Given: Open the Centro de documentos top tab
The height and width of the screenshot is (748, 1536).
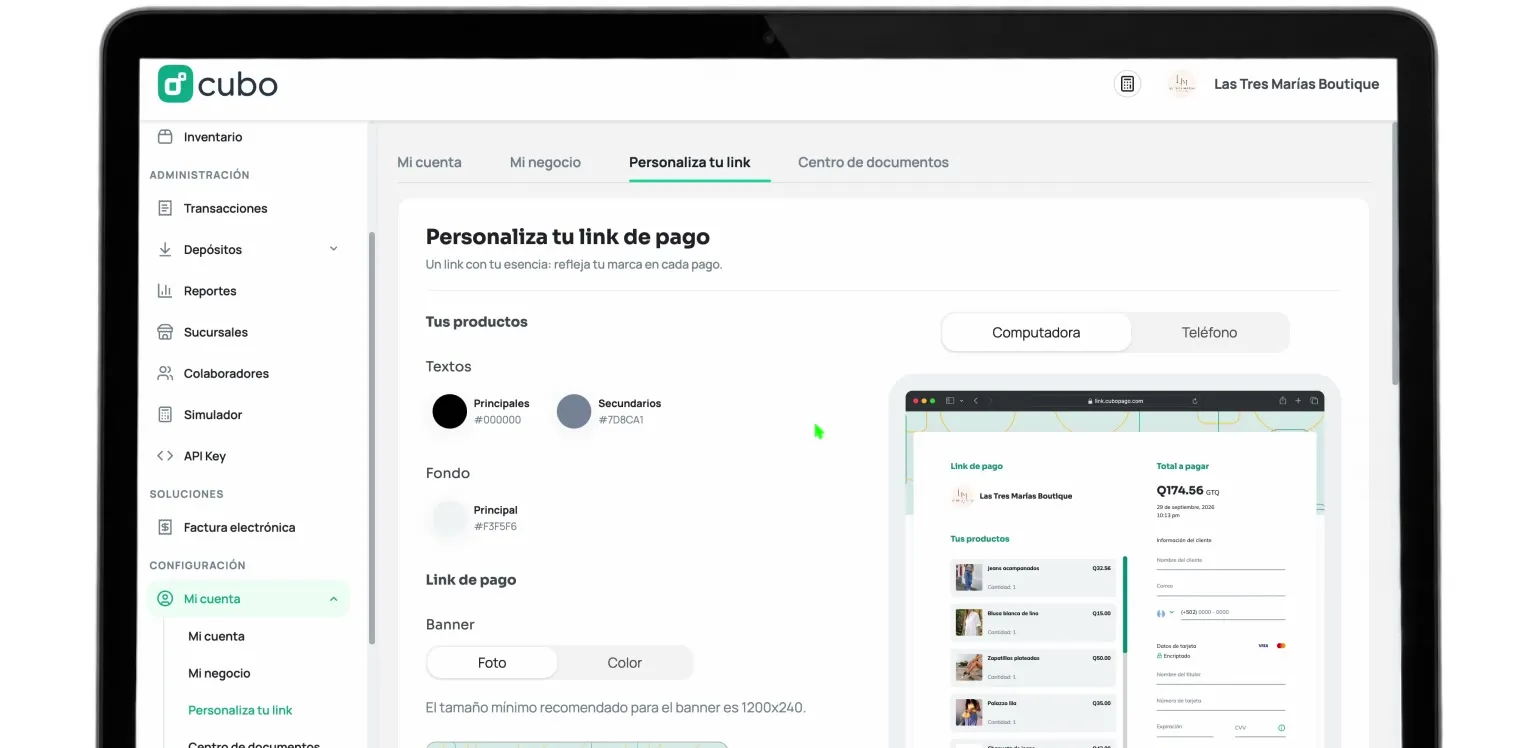Looking at the screenshot, I should click(873, 162).
